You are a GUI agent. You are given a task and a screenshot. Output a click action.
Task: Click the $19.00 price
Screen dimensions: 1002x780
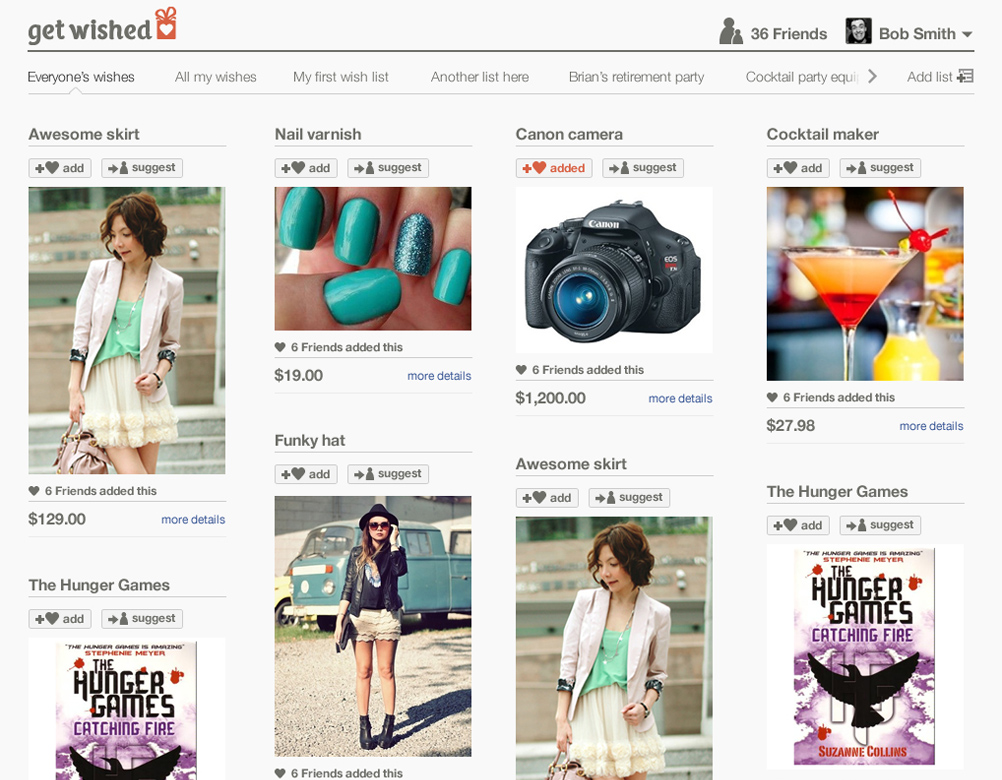298,375
